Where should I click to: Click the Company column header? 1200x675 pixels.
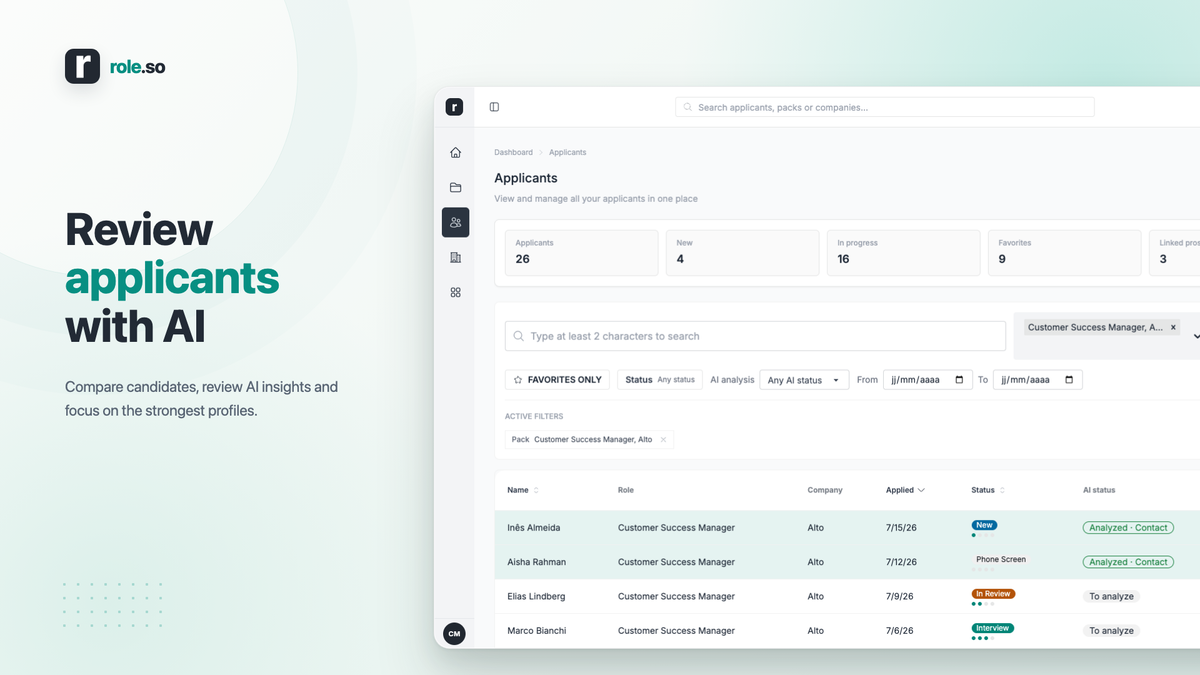tap(825, 490)
